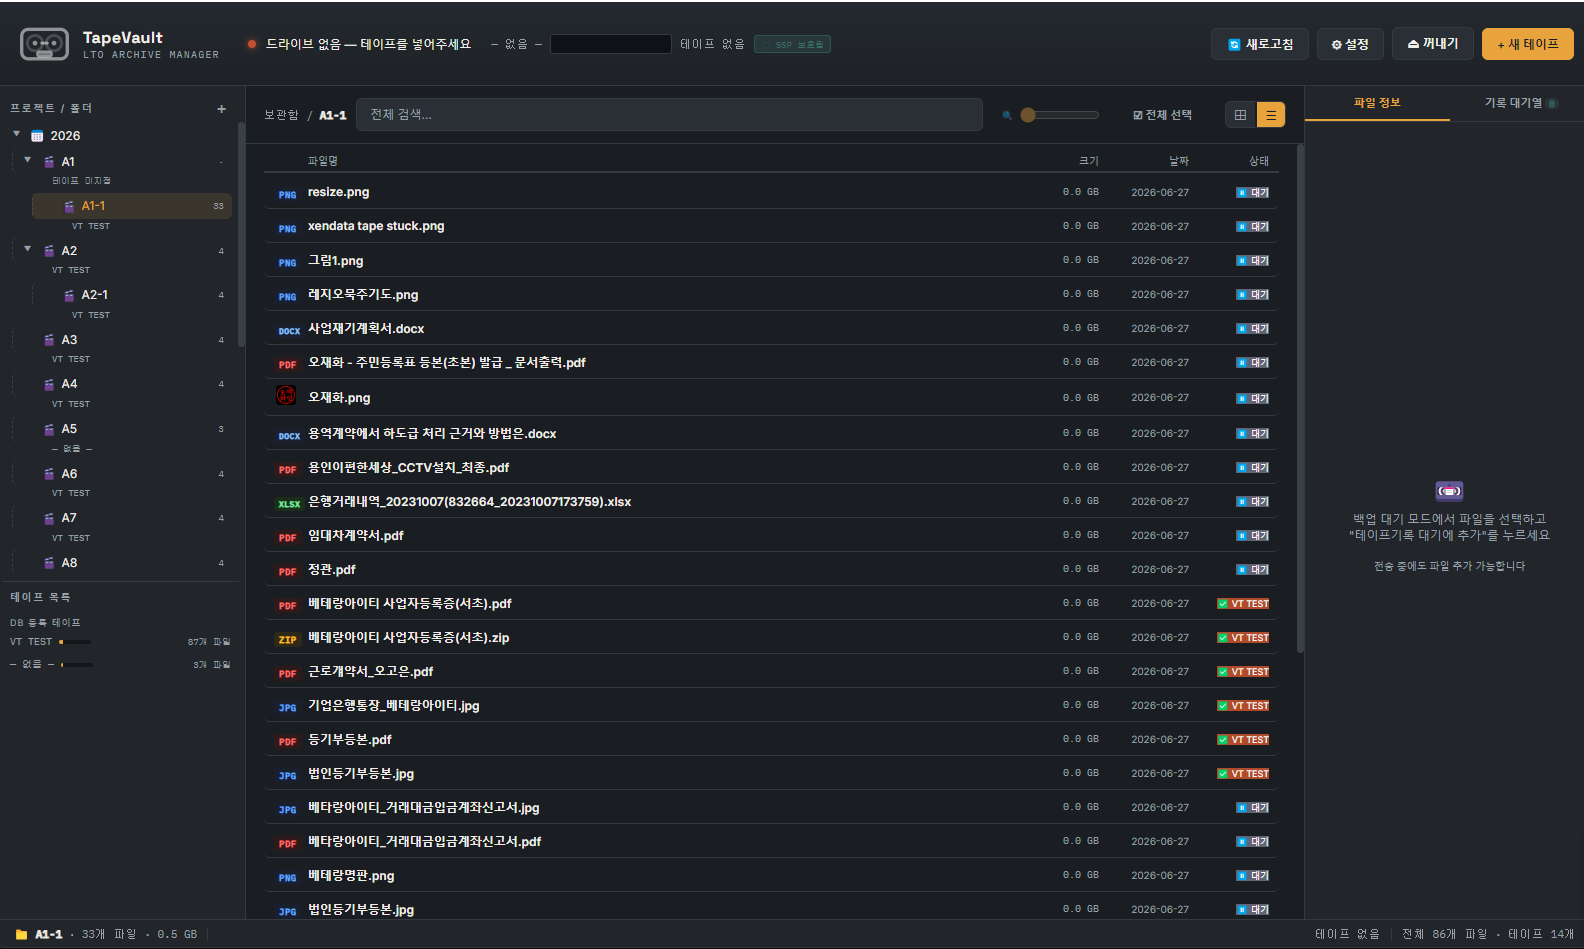Sort by the 파일명 column header

click(323, 161)
